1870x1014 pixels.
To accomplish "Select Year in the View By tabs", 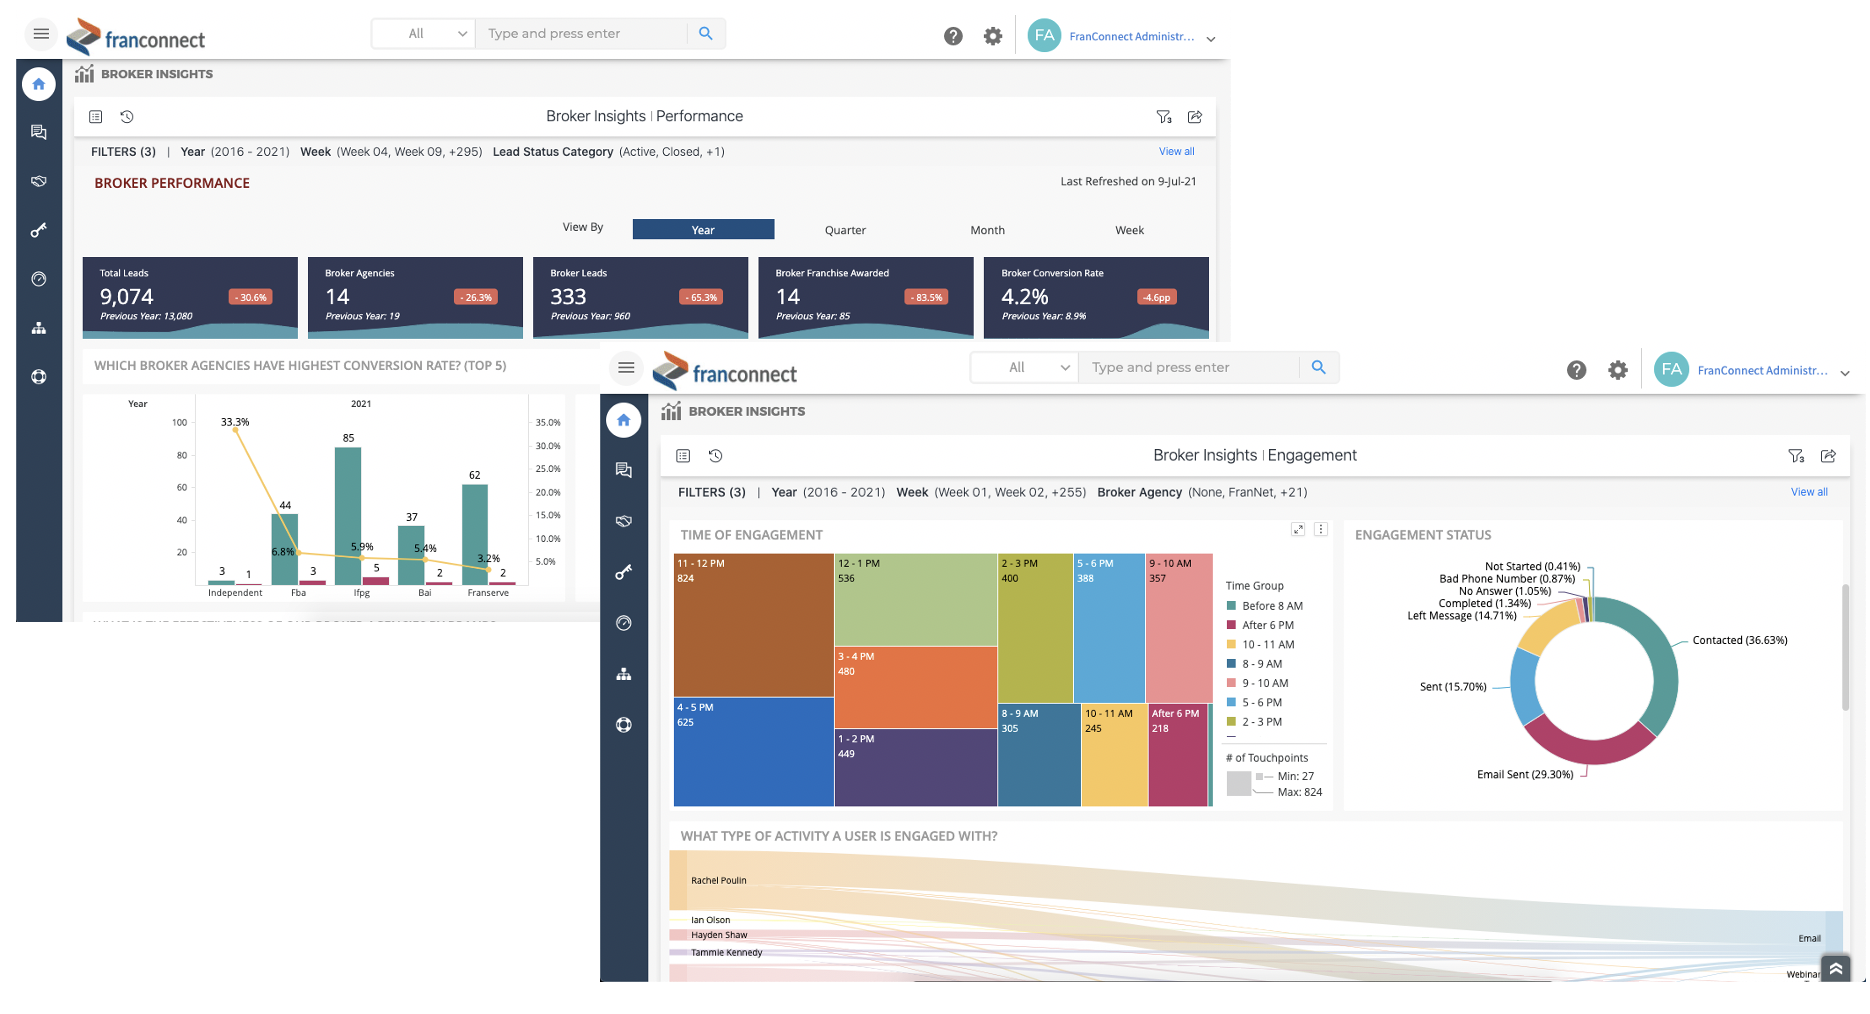I will pyautogui.click(x=703, y=229).
